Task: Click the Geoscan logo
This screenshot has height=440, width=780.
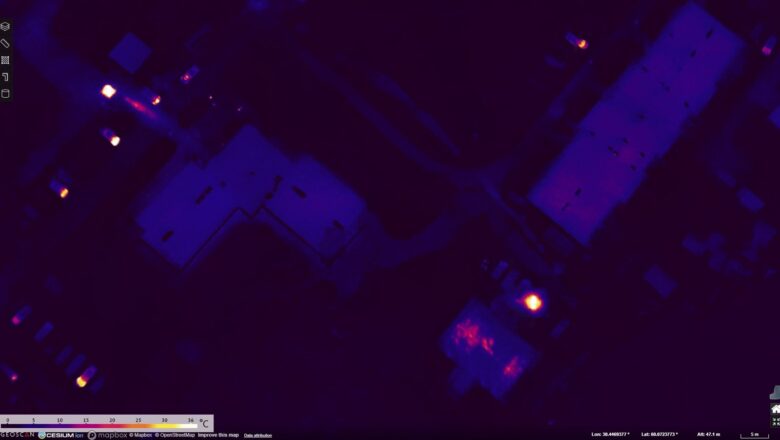Action: pyautogui.click(x=17, y=435)
